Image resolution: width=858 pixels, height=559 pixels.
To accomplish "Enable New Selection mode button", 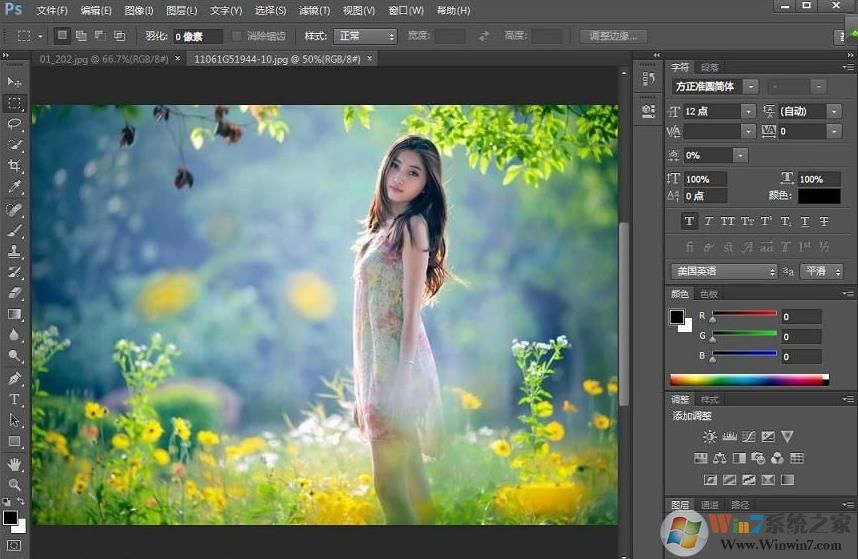I will click(62, 36).
